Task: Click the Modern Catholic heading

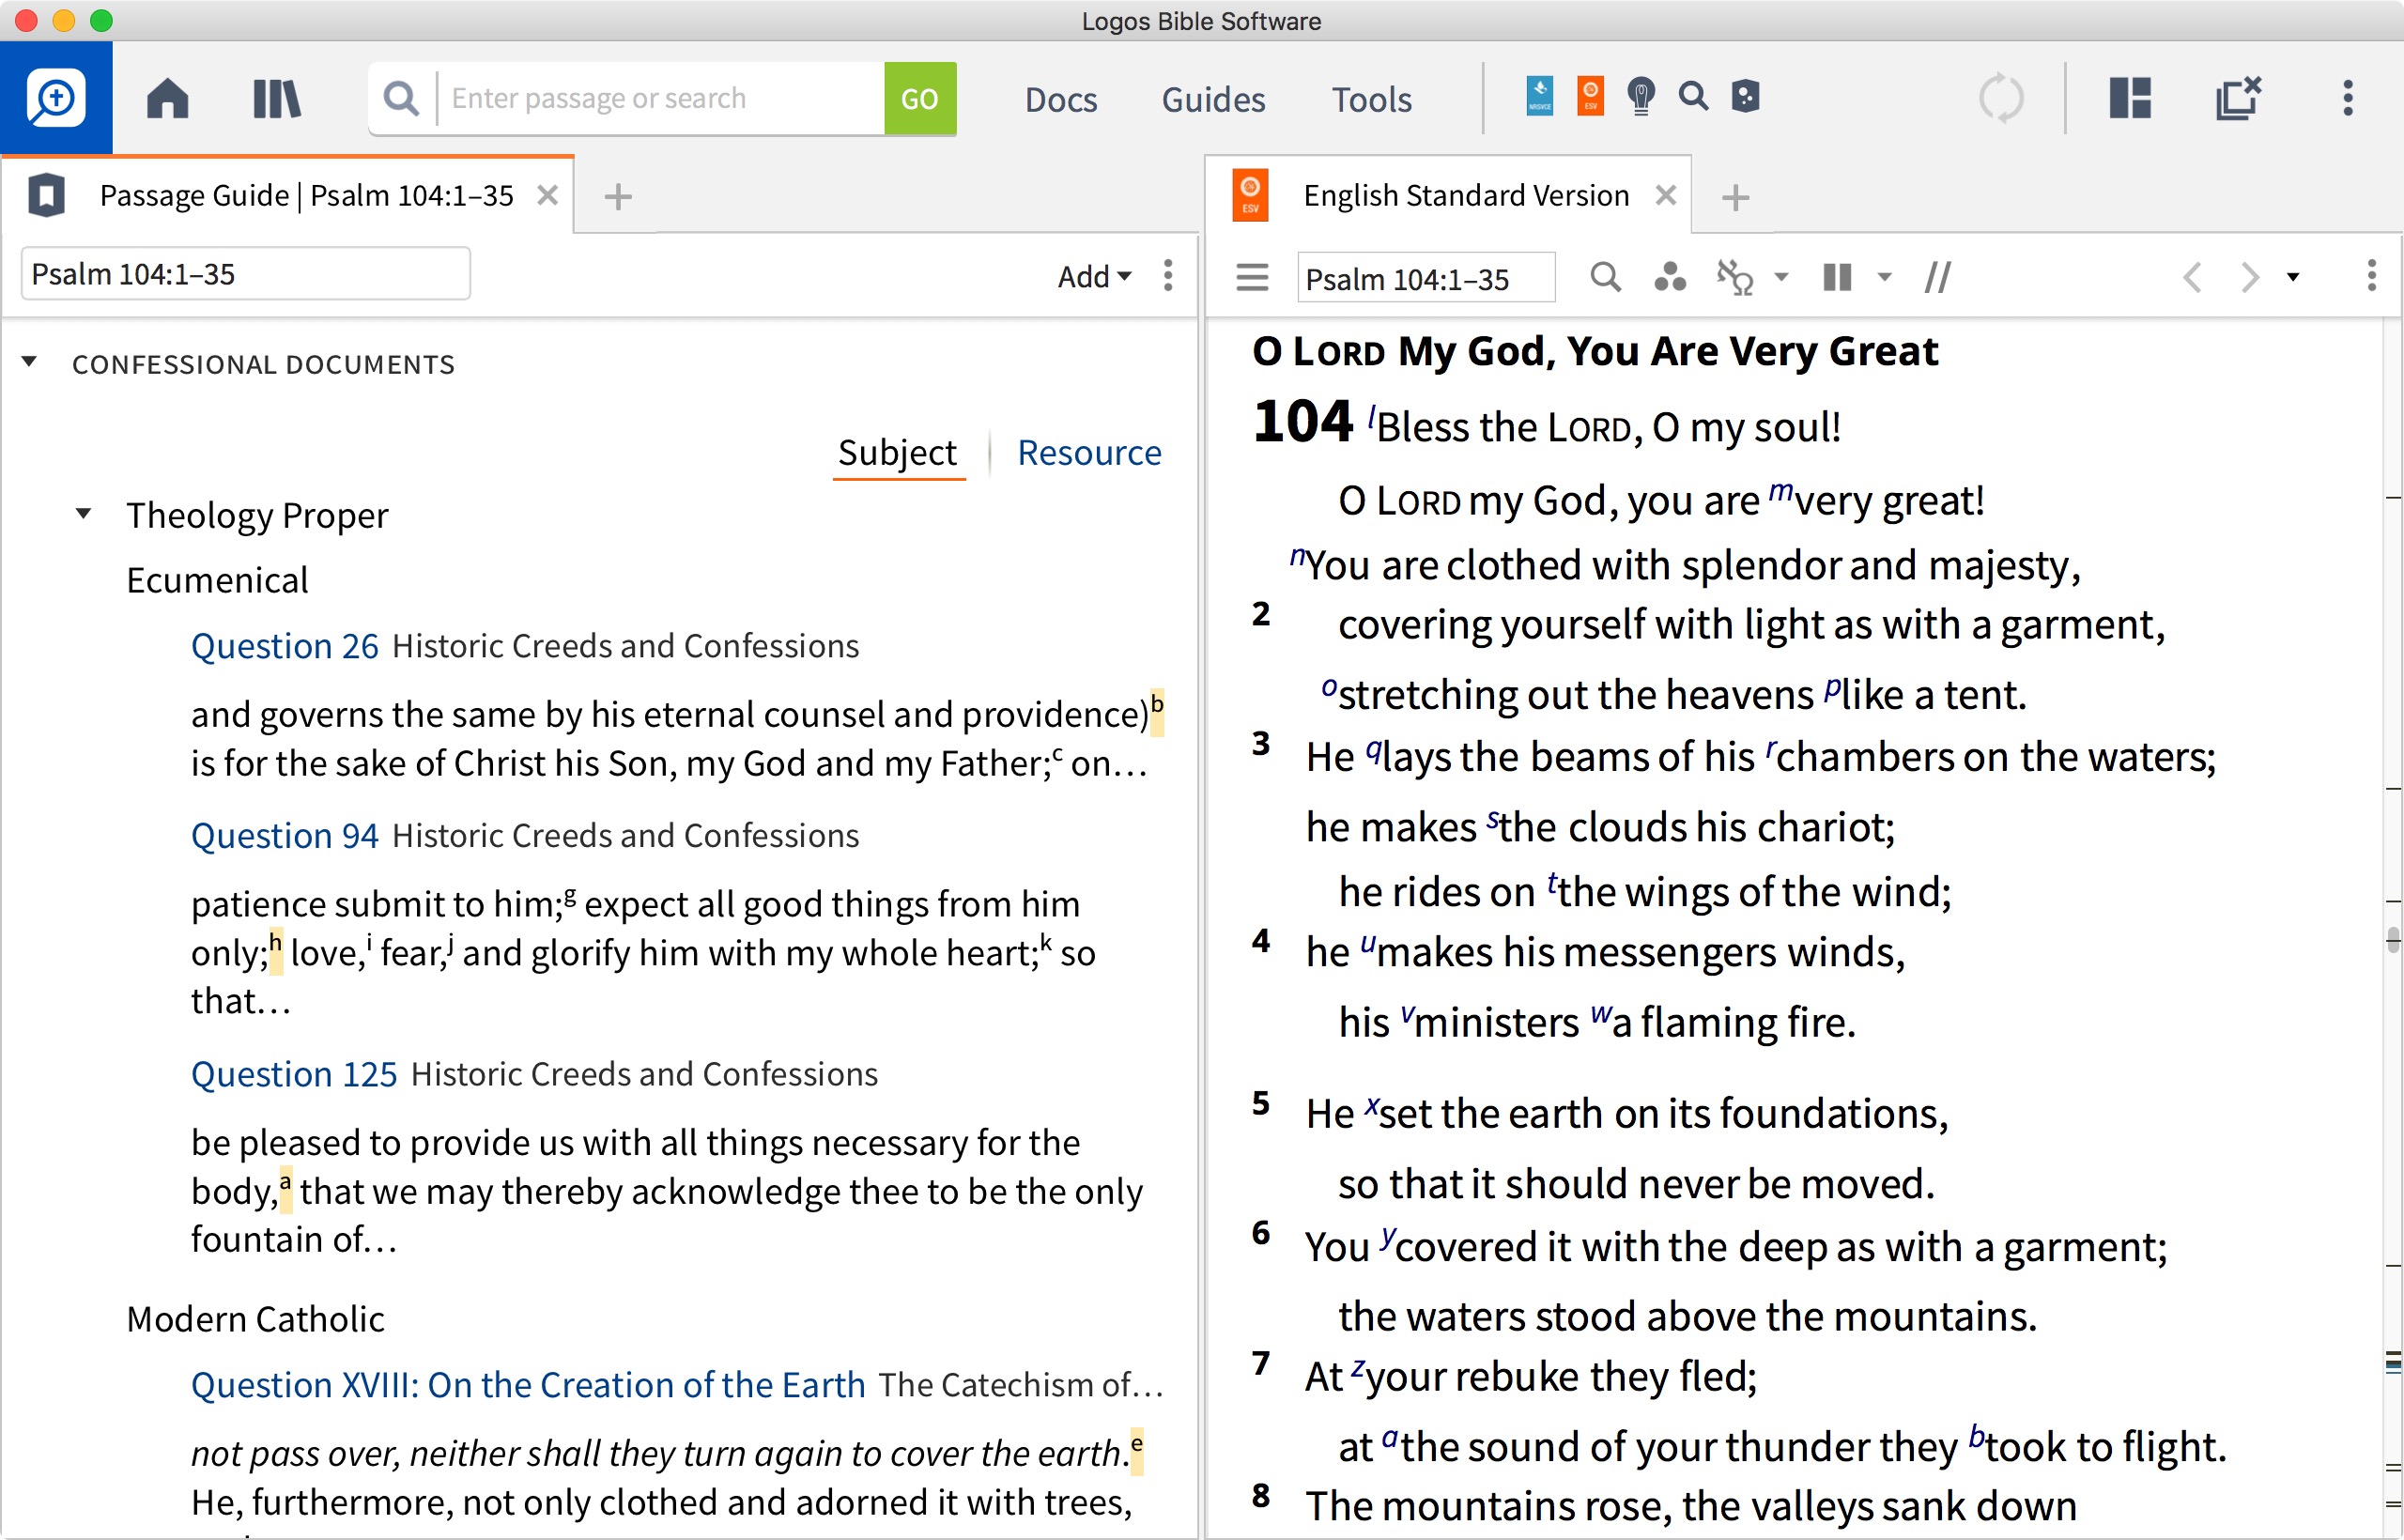Action: pyautogui.click(x=255, y=1319)
